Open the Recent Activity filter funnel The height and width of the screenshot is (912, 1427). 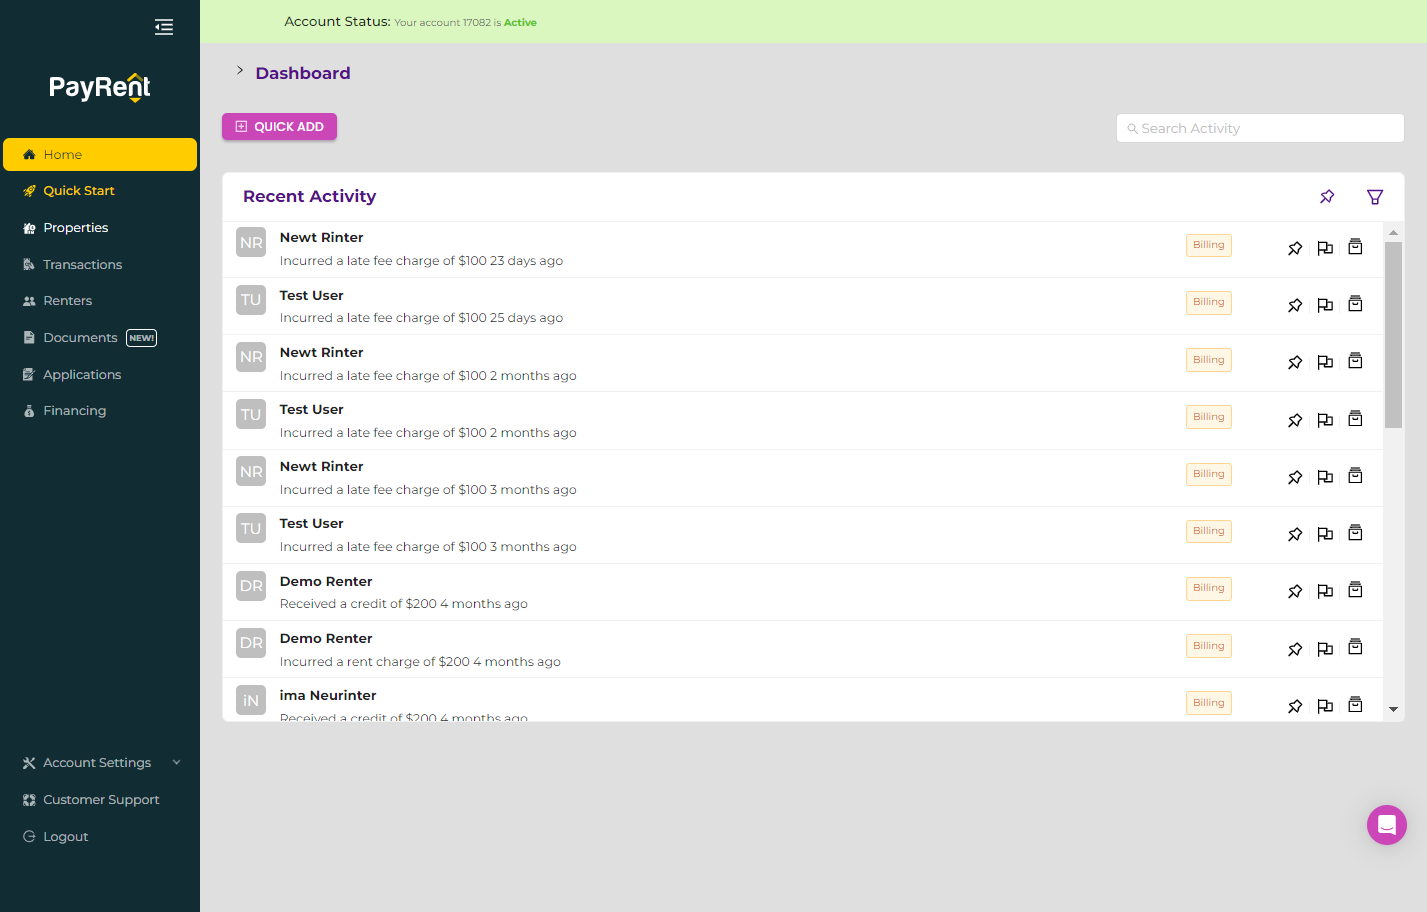pos(1375,197)
